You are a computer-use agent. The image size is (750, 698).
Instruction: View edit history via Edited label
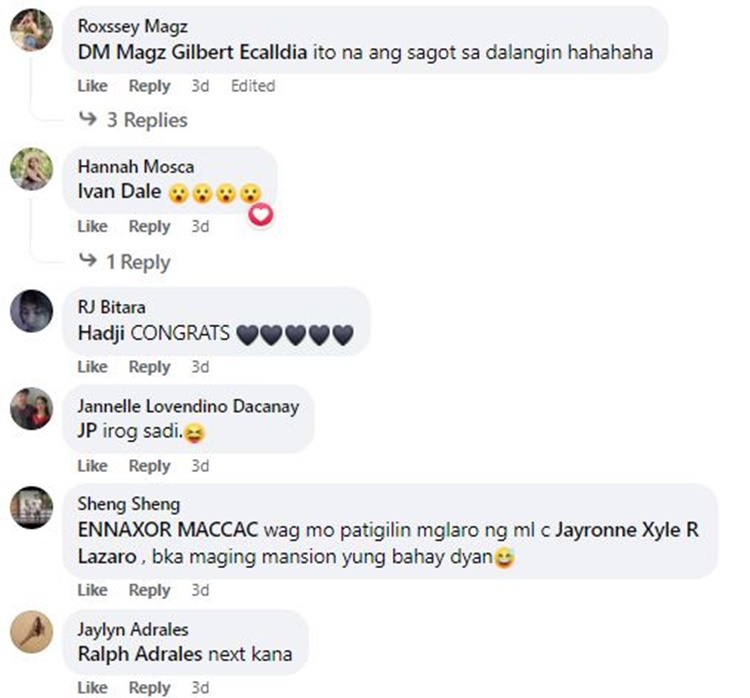253,86
